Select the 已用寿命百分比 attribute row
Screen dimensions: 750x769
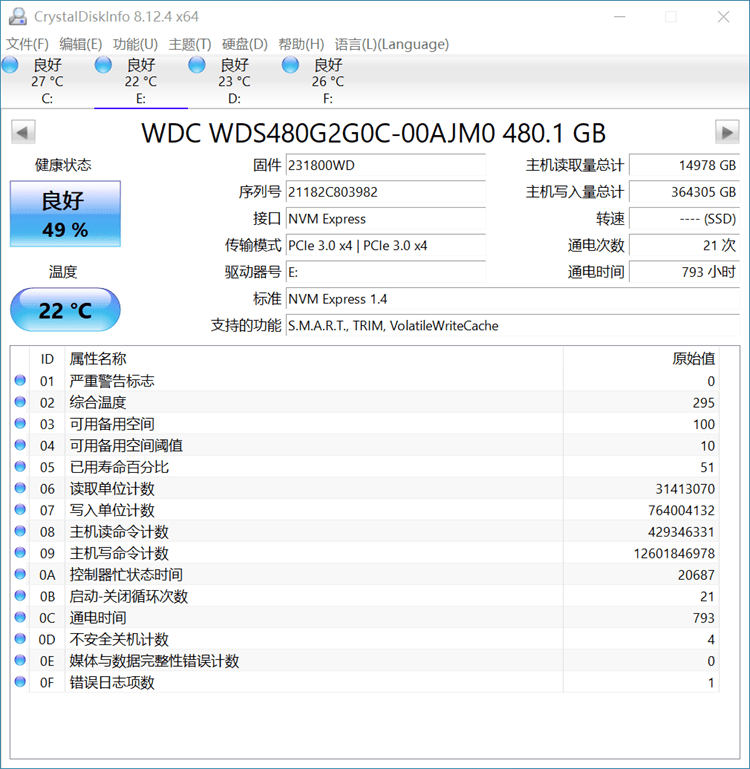pyautogui.click(x=364, y=467)
